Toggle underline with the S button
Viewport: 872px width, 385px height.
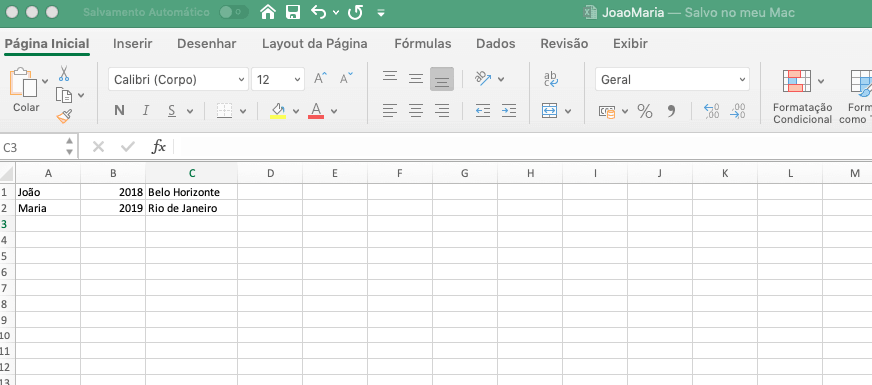click(172, 110)
